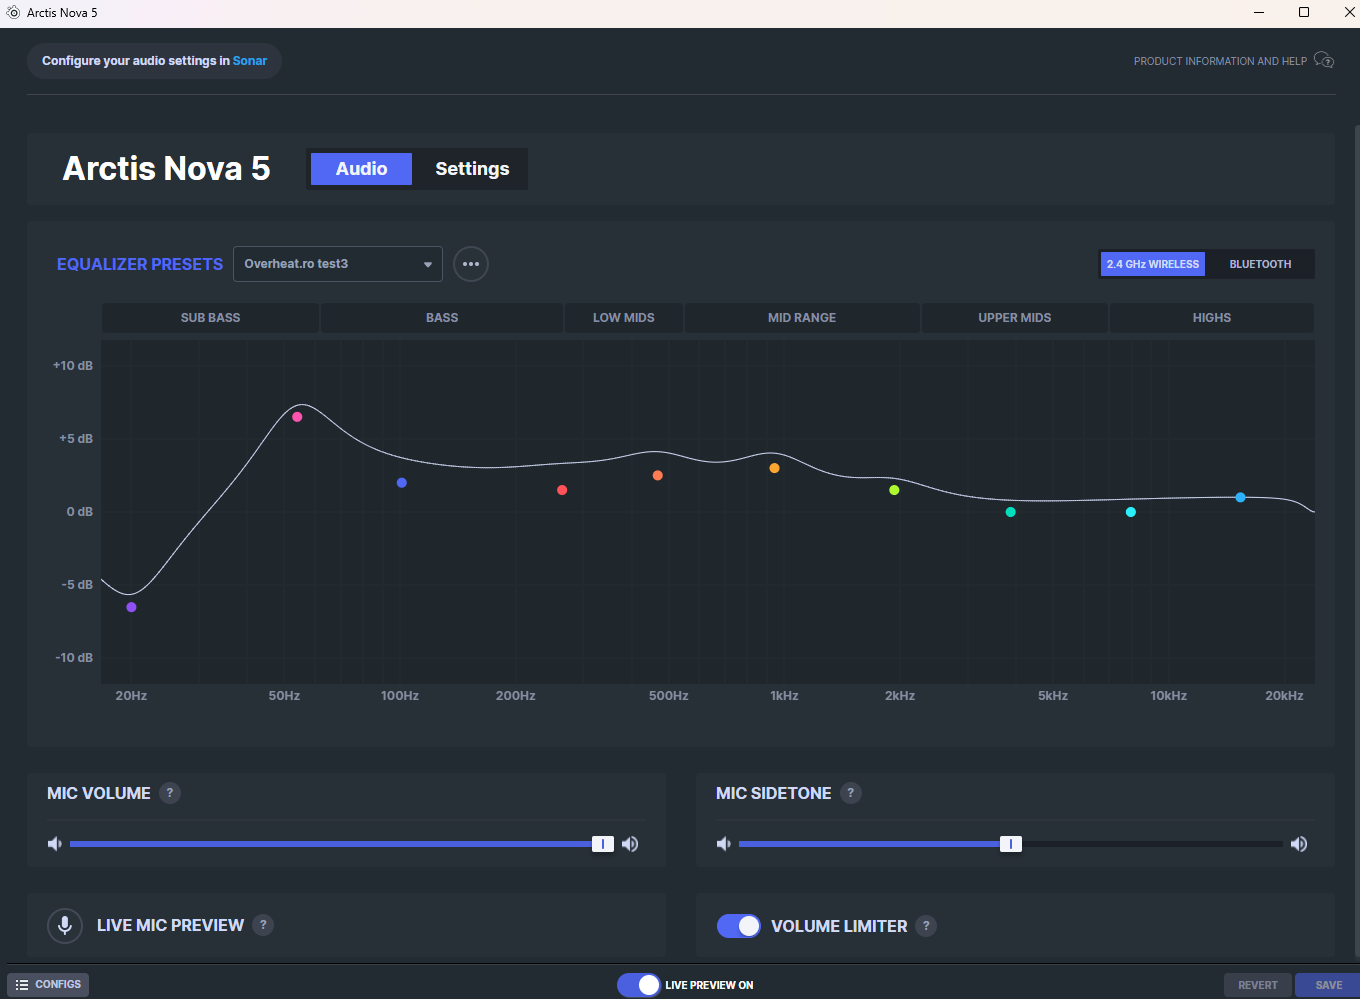Click the Mic Sidetone slider handle

[x=1011, y=844]
